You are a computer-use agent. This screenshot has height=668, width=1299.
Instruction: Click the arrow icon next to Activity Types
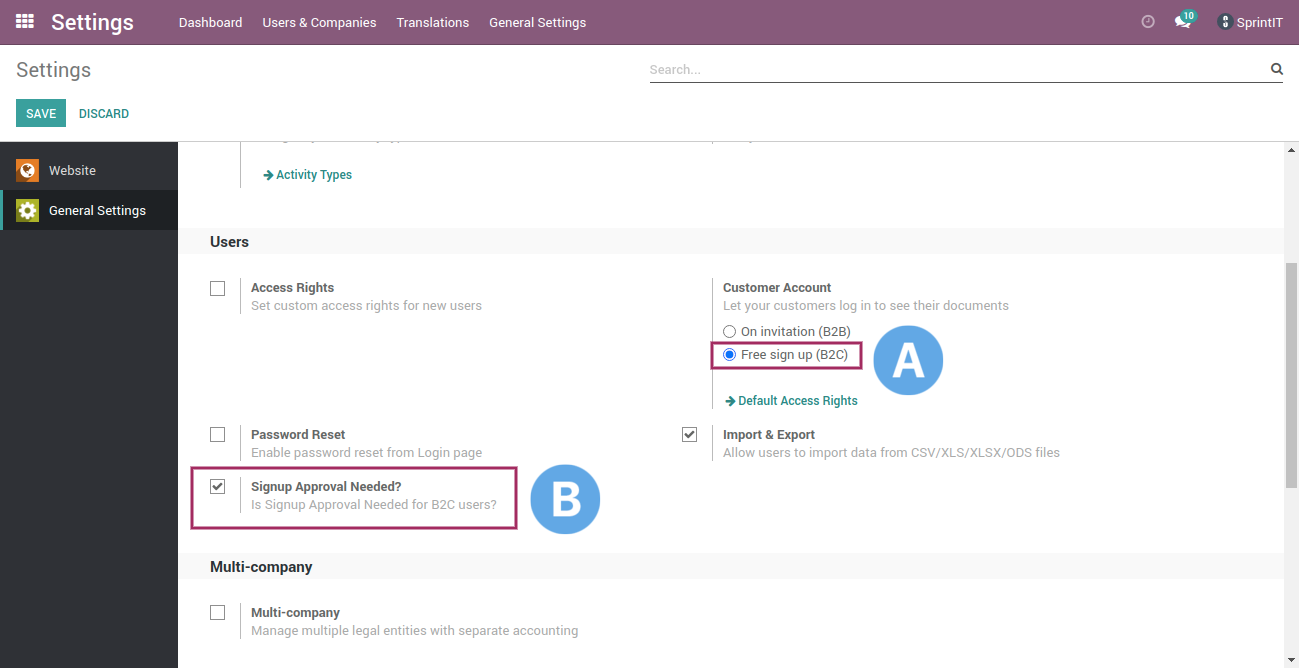[267, 174]
